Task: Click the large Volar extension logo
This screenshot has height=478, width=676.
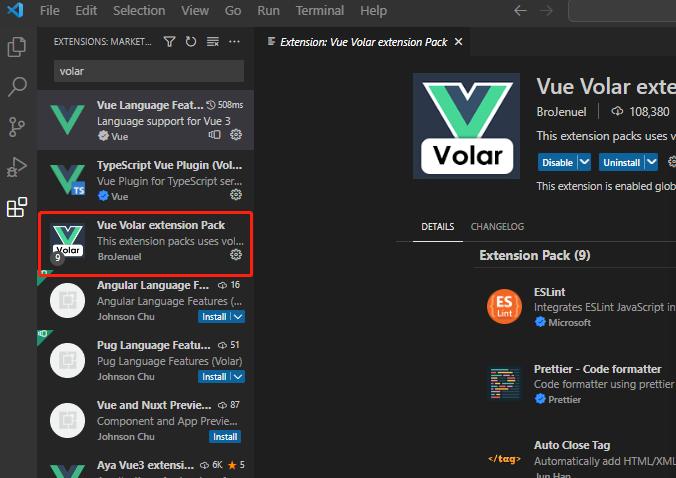Action: (x=466, y=126)
